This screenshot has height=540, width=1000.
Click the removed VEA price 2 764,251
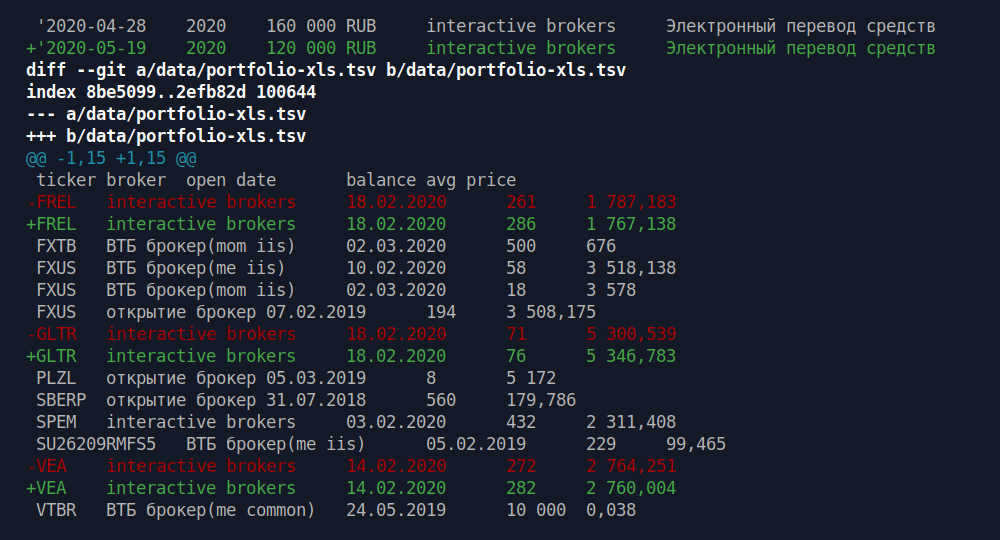pyautogui.click(x=631, y=466)
